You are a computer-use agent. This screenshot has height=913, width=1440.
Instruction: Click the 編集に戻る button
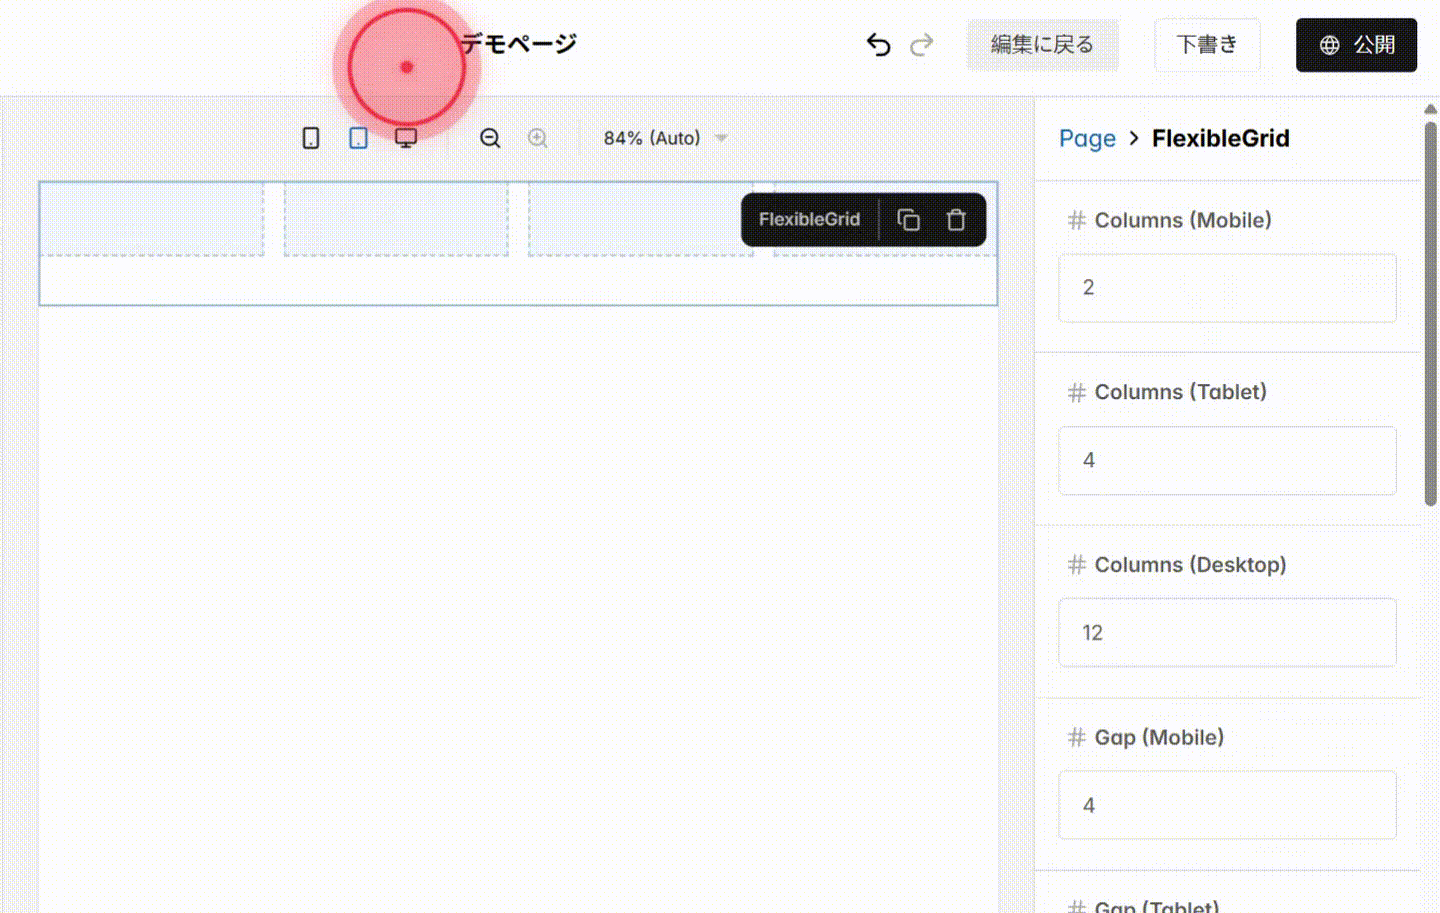pos(1043,45)
